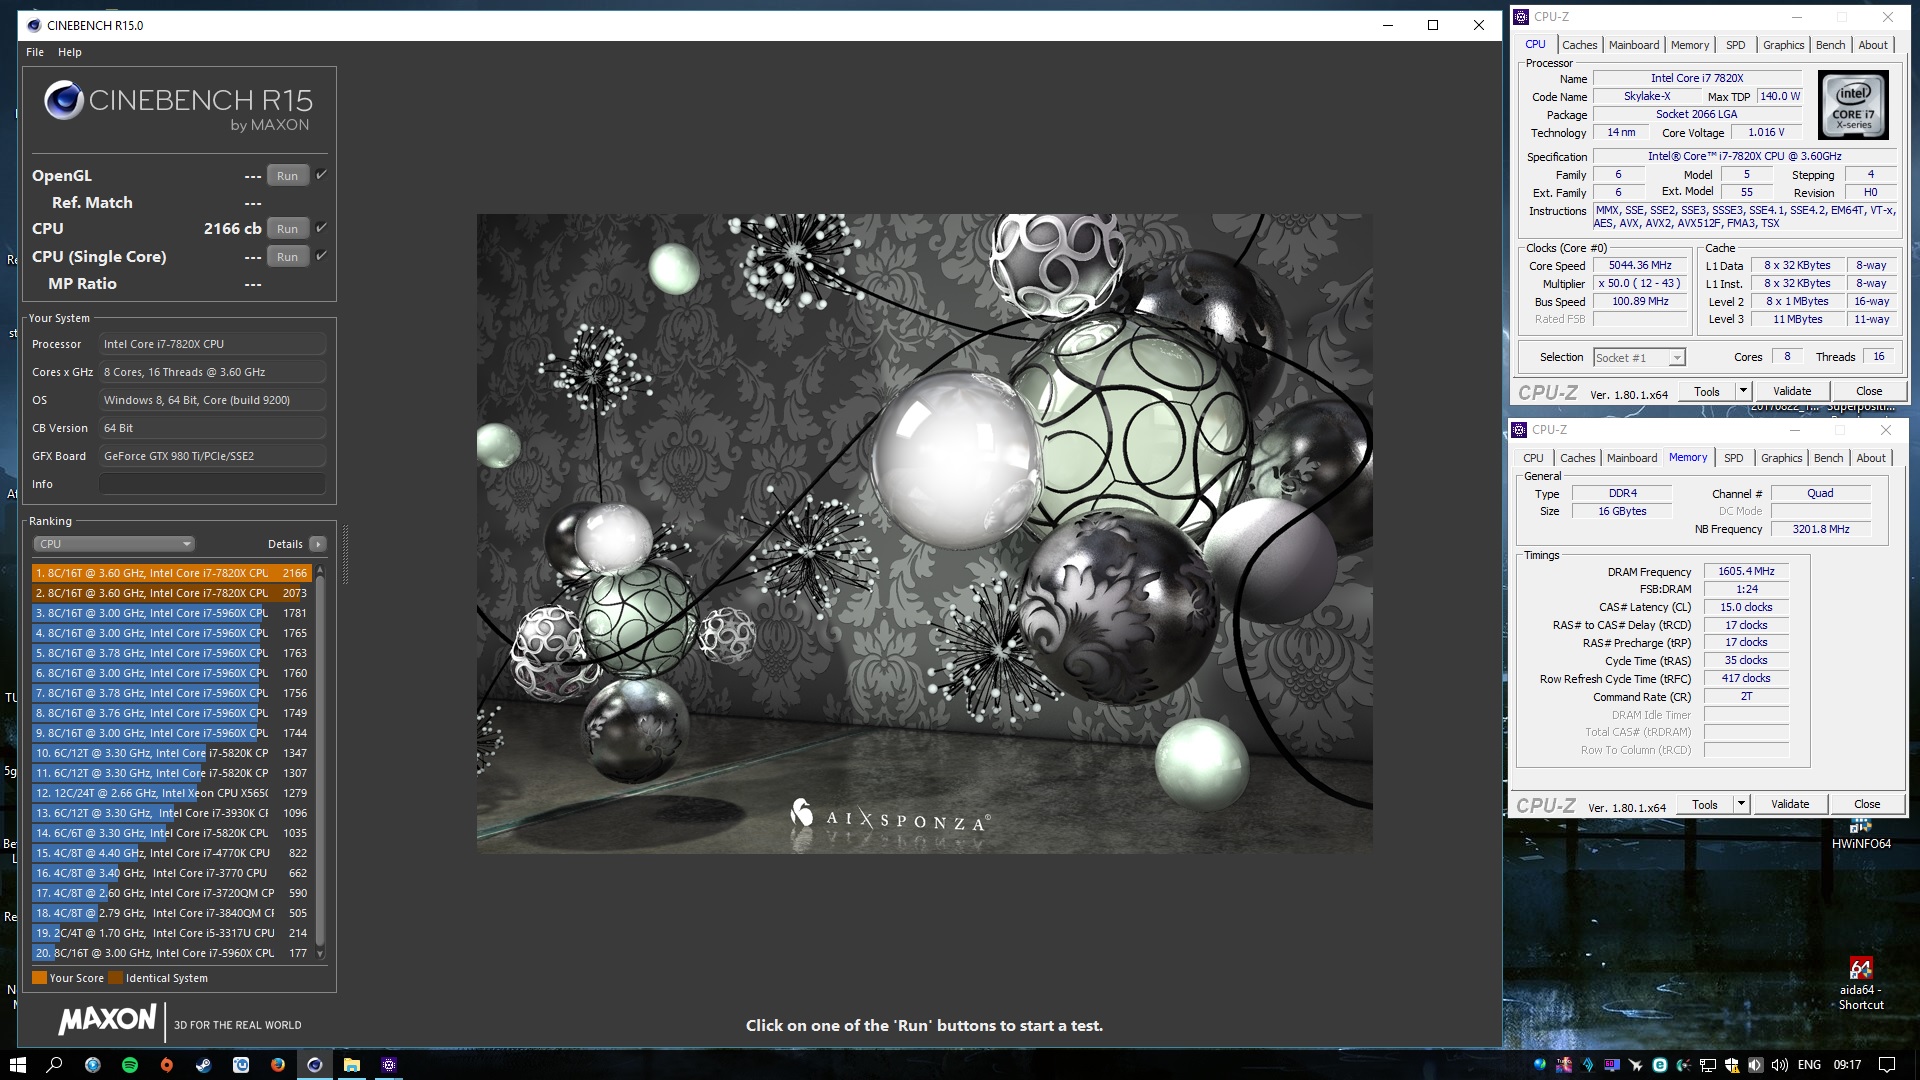Run the OpenGL benchmark test
This screenshot has width=1920, height=1080.
click(x=288, y=176)
